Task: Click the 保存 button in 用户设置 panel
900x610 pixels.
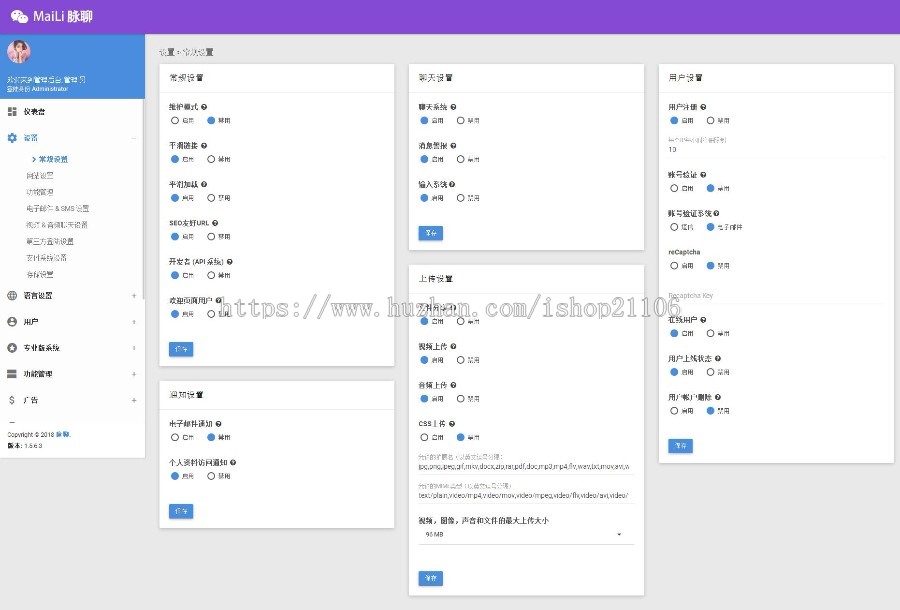Action: (x=679, y=446)
